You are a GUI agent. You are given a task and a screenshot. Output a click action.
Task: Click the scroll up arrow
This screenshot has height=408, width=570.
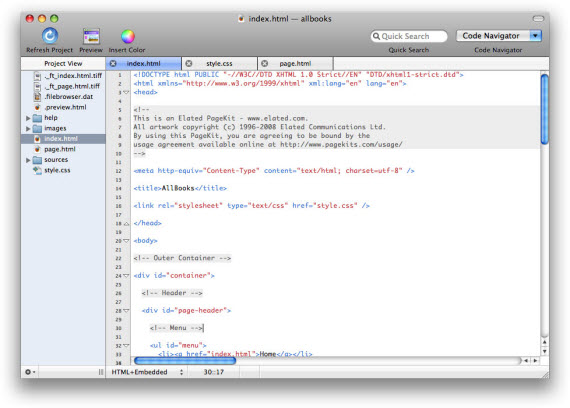(544, 342)
